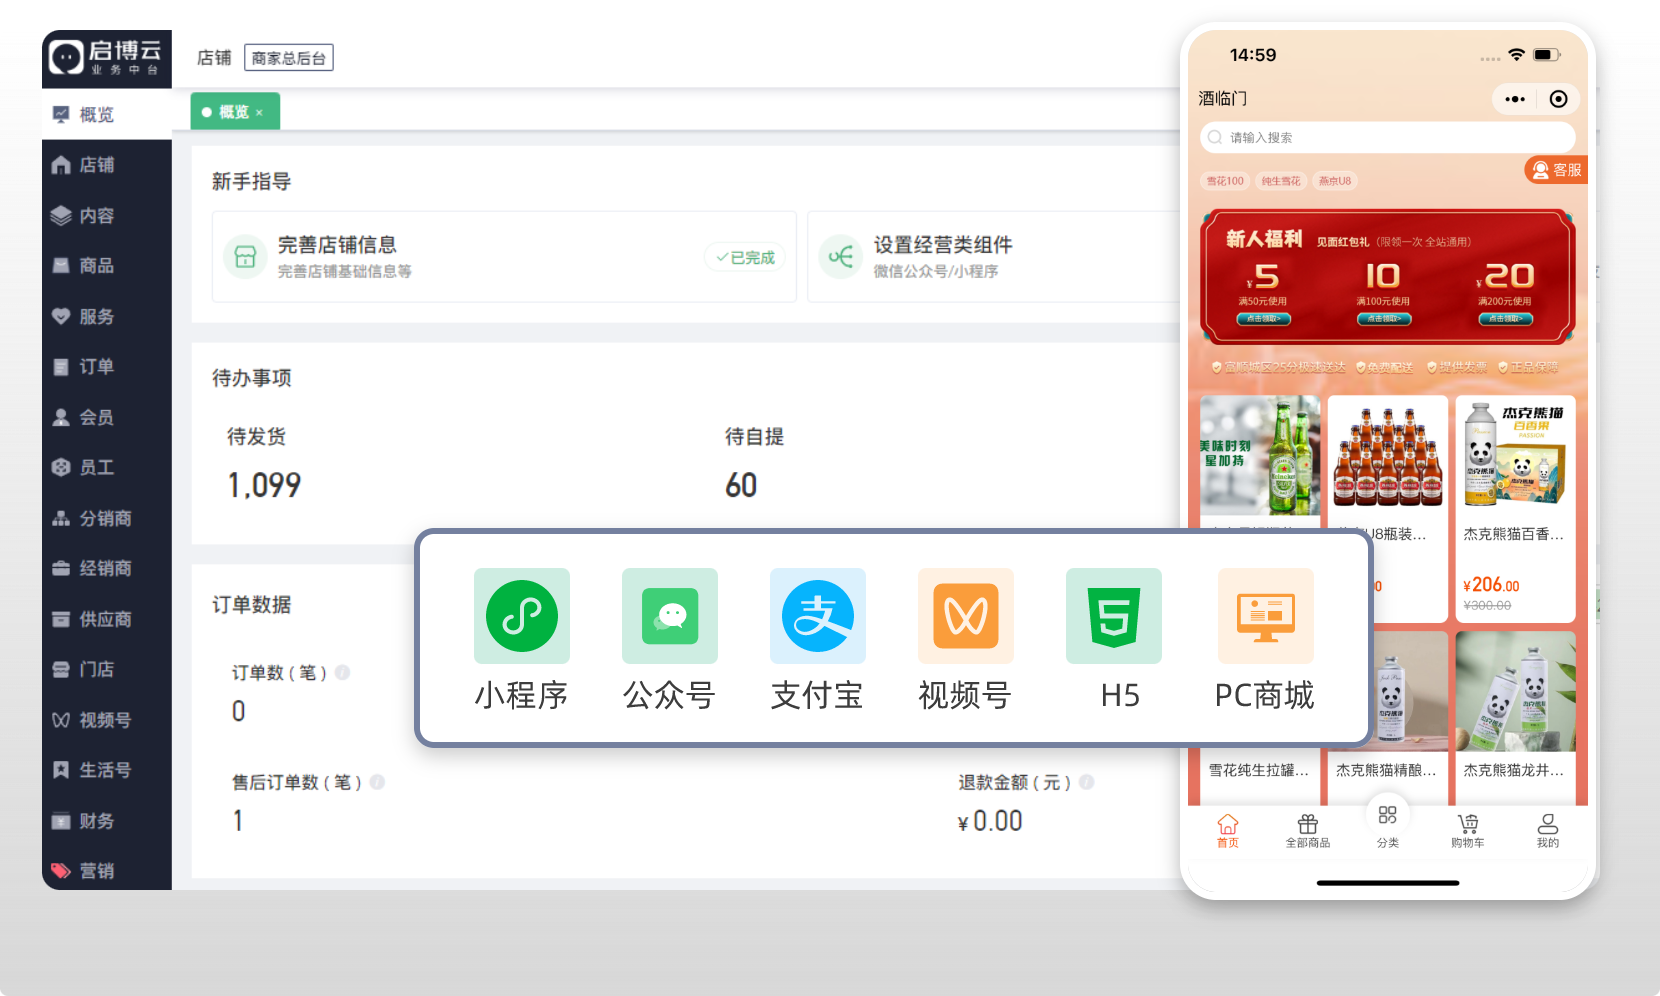The image size is (1660, 996).
Task: Claim the ¥20 coupon
Action: 1505,319
